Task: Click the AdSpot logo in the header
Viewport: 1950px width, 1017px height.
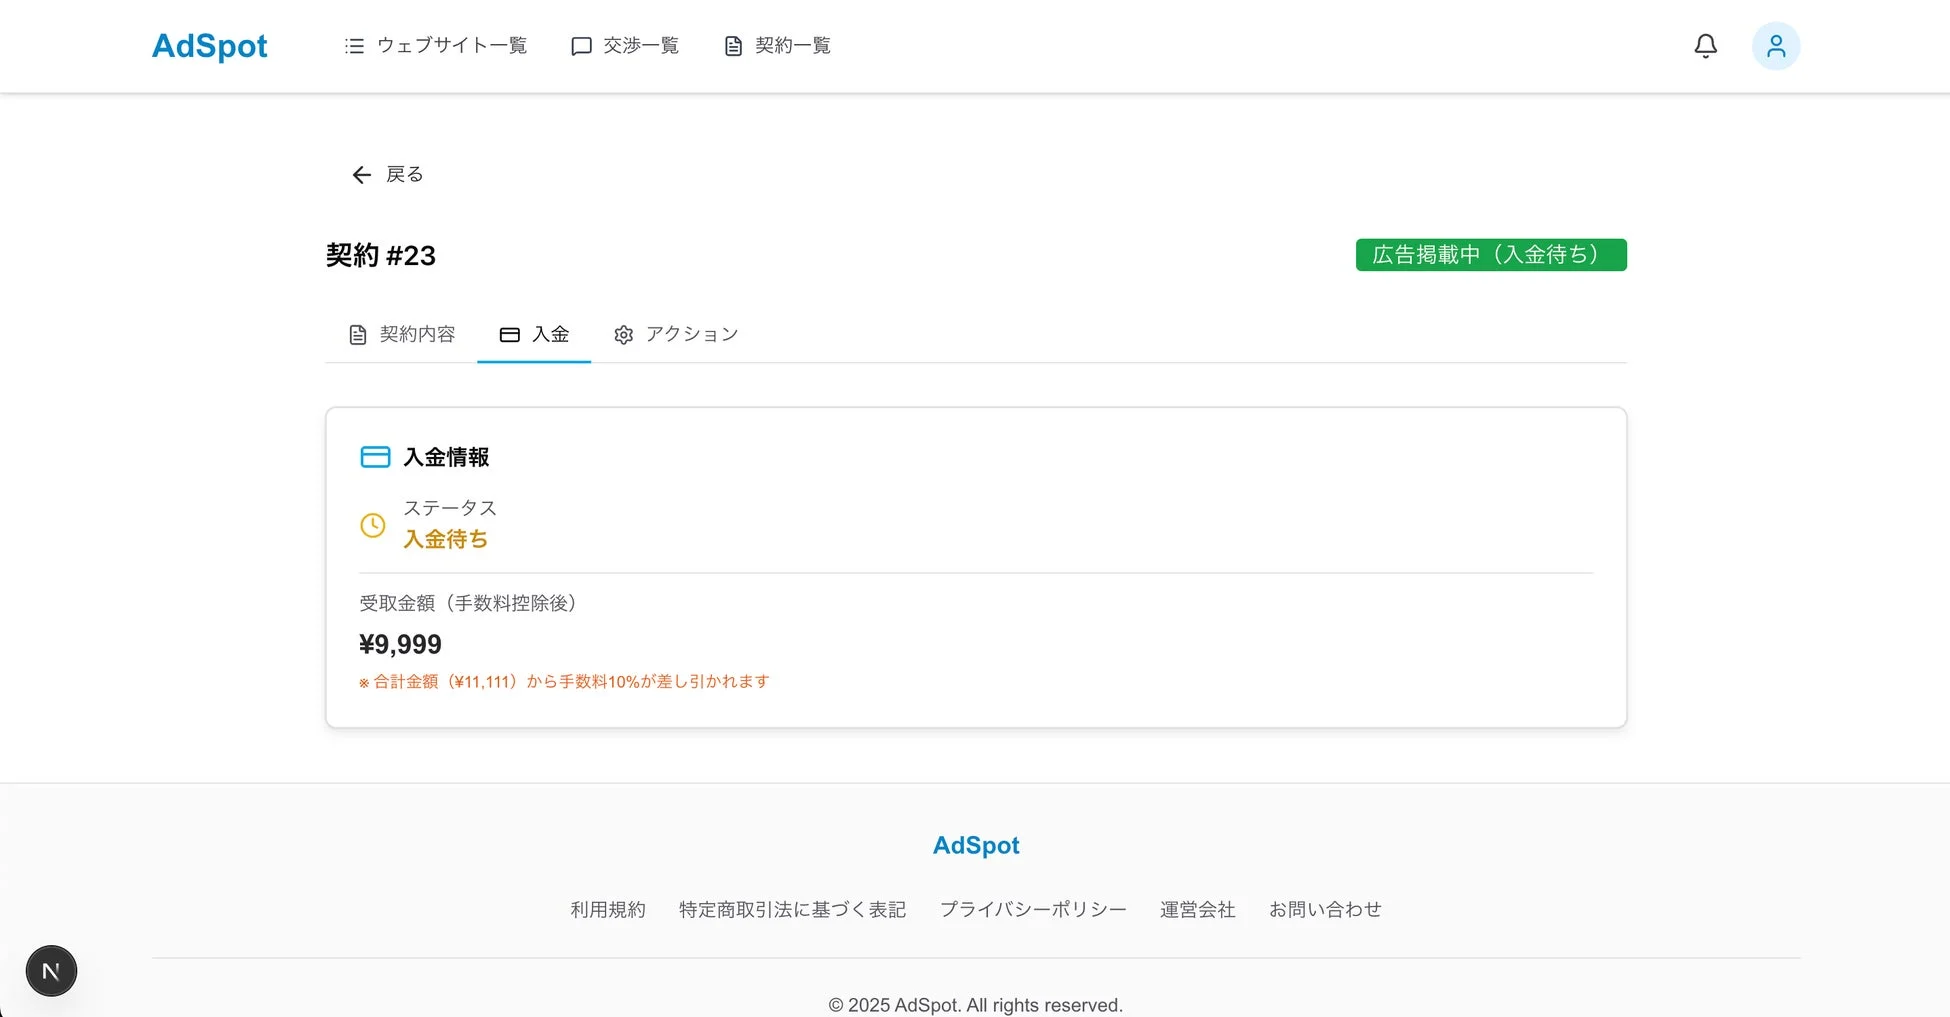Action: (209, 45)
